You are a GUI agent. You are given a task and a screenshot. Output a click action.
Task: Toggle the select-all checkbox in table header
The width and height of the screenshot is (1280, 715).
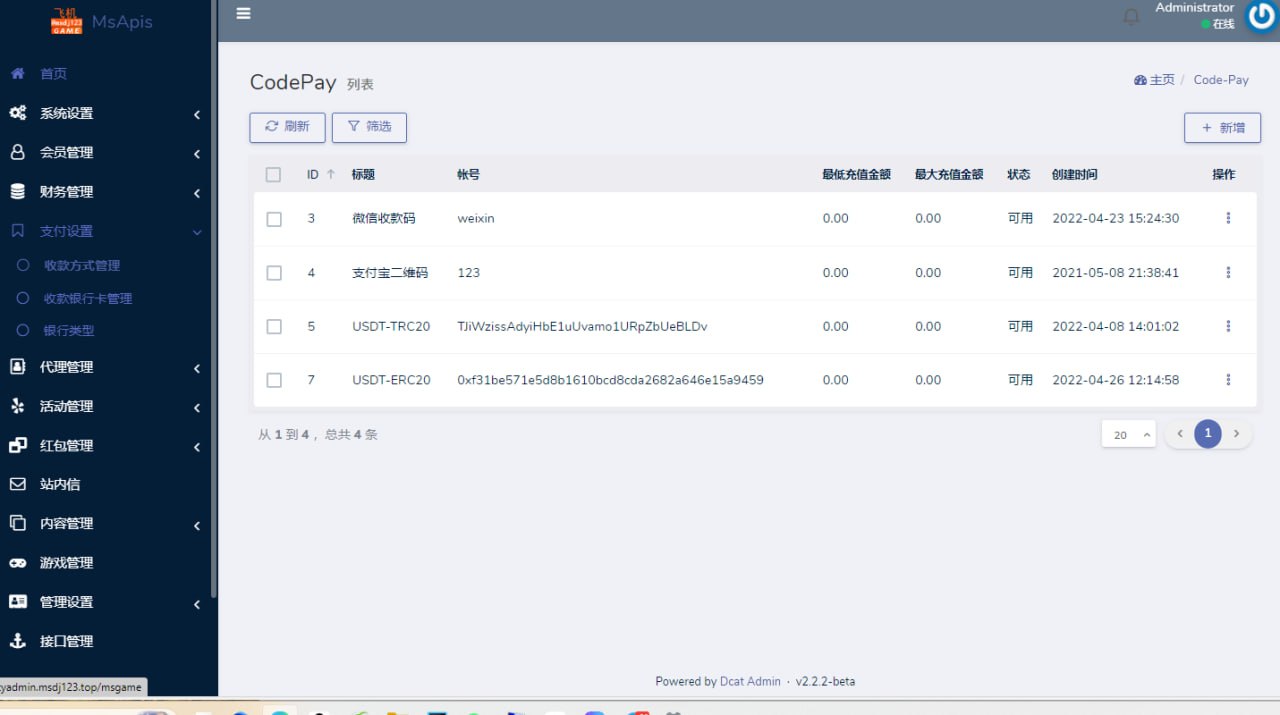(273, 175)
